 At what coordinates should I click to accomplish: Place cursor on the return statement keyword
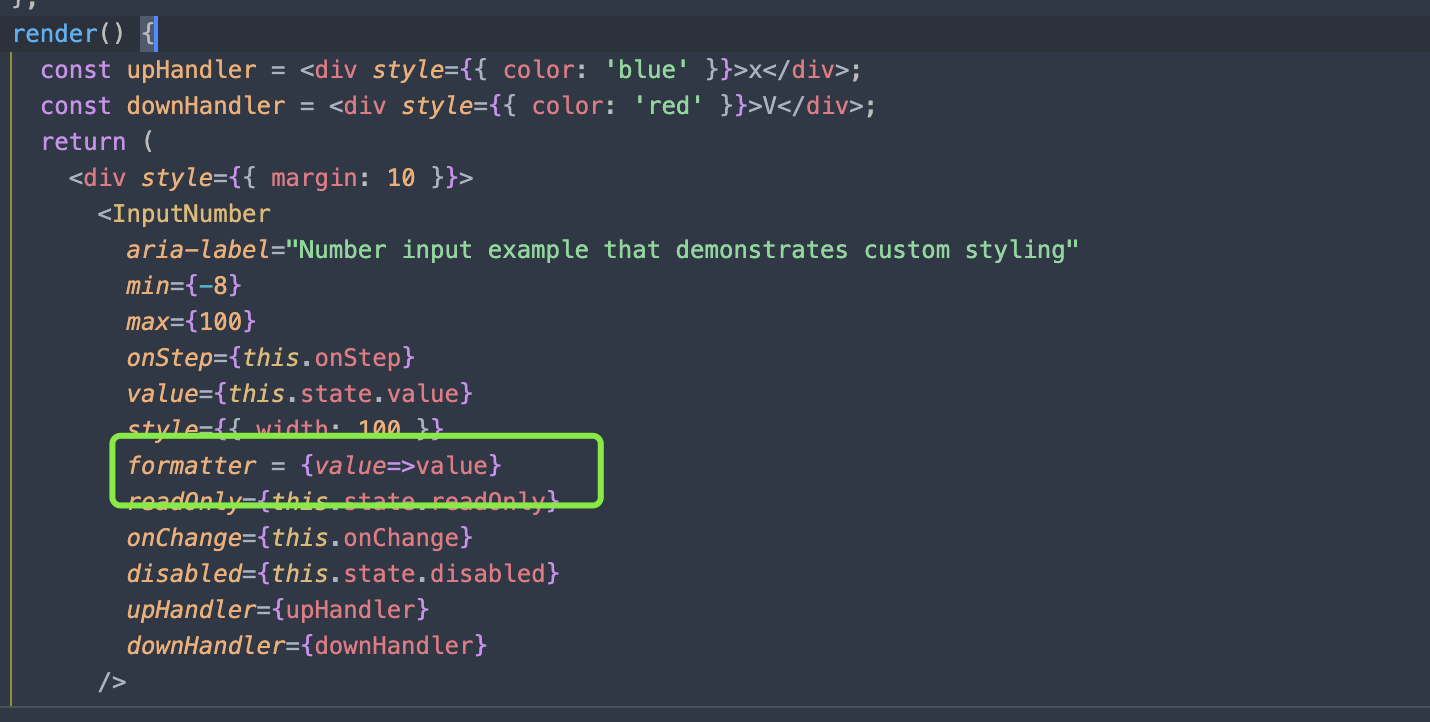point(84,141)
